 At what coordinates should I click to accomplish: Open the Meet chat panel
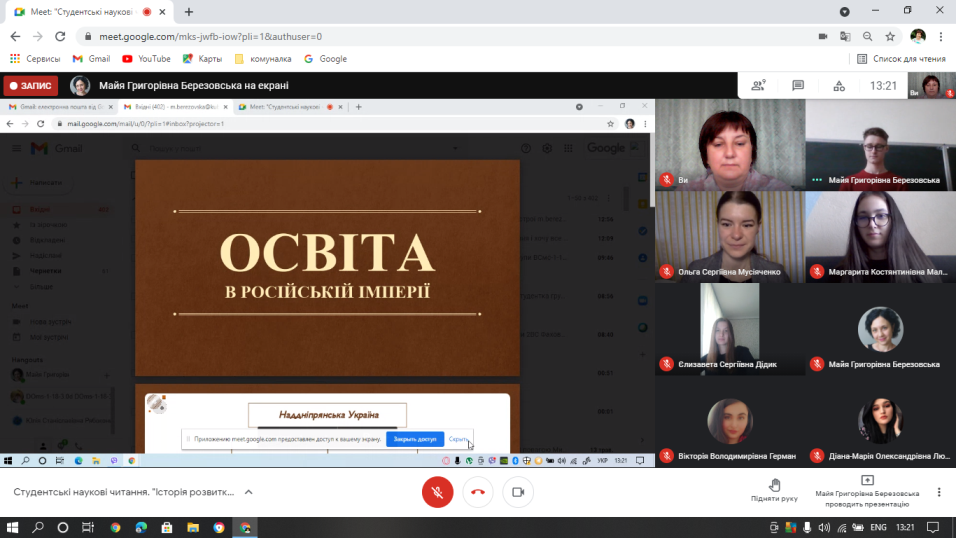tap(798, 86)
